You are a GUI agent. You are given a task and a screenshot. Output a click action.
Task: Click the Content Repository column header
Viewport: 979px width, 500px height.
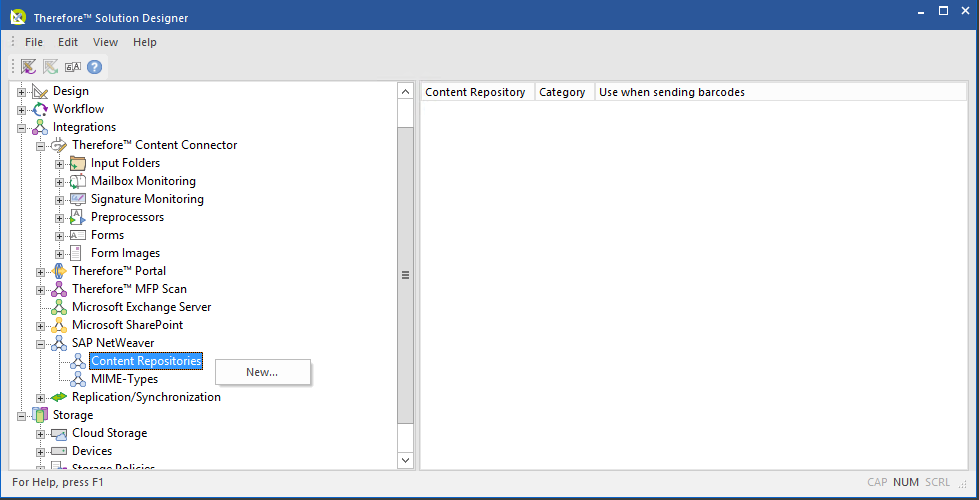click(476, 92)
